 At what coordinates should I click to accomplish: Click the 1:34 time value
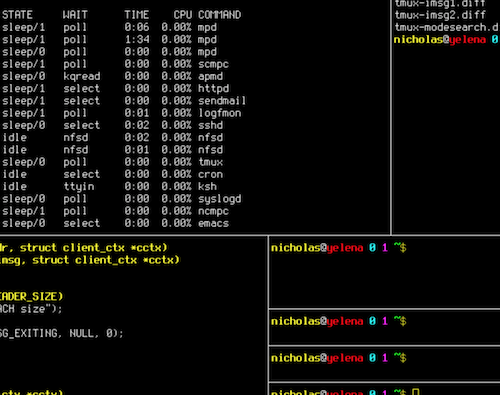point(137,40)
